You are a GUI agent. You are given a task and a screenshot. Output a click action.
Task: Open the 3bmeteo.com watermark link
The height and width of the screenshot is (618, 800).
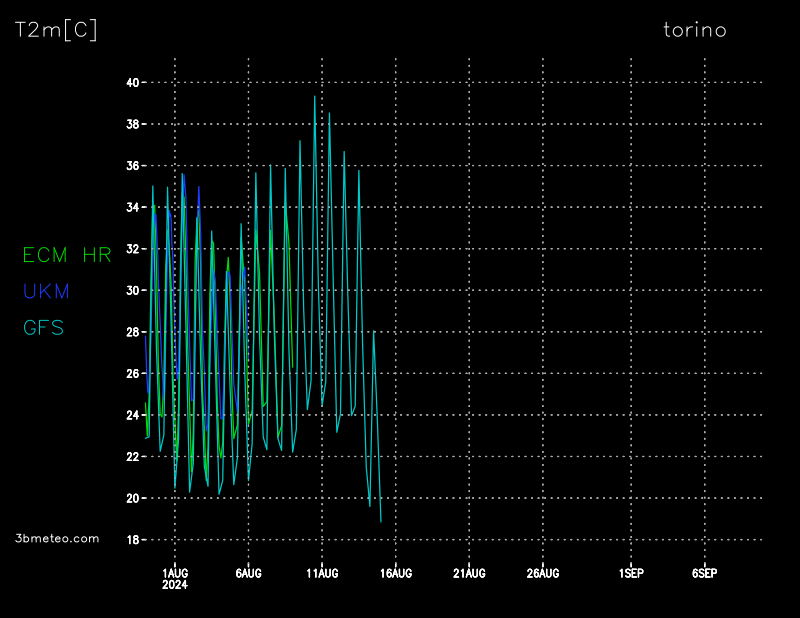pyautogui.click(x=57, y=538)
